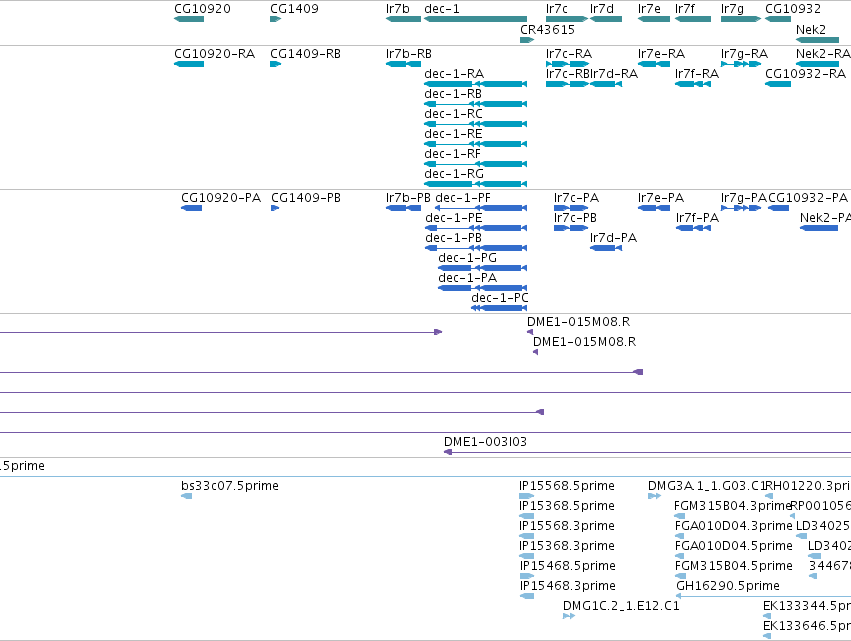Click the dec-1-RF transcript label

coord(452,154)
